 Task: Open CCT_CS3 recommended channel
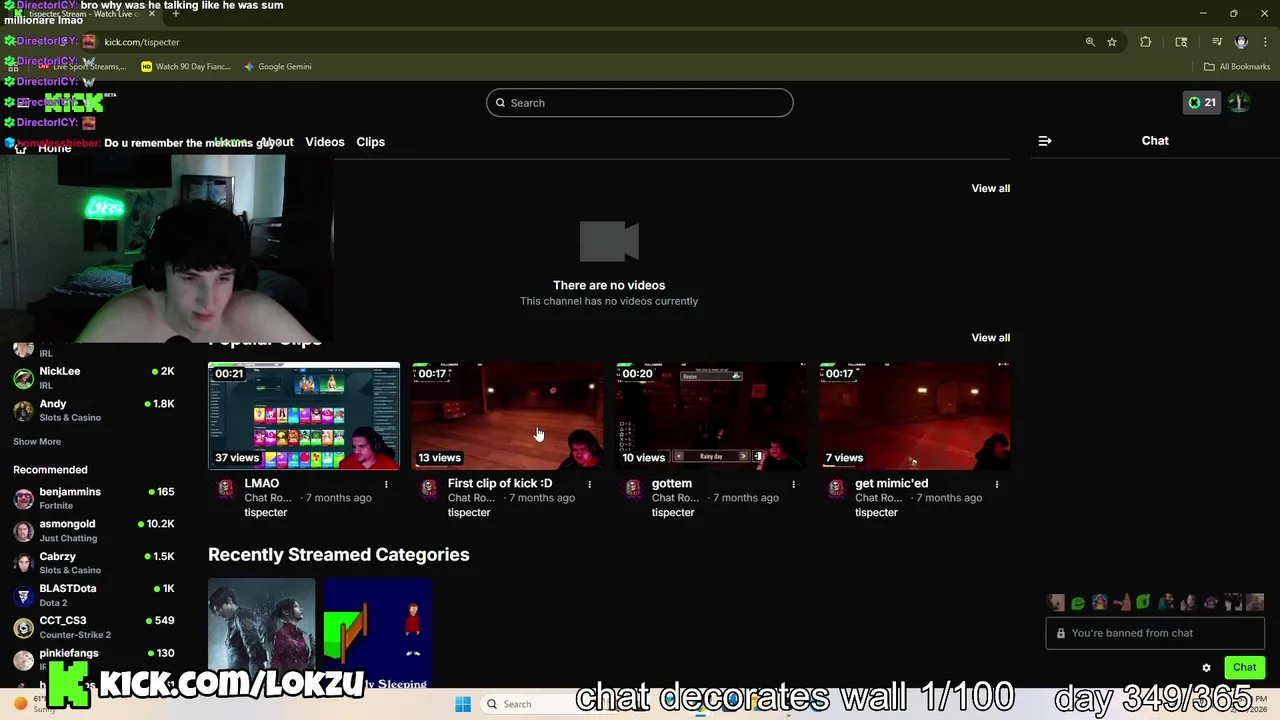click(94, 627)
